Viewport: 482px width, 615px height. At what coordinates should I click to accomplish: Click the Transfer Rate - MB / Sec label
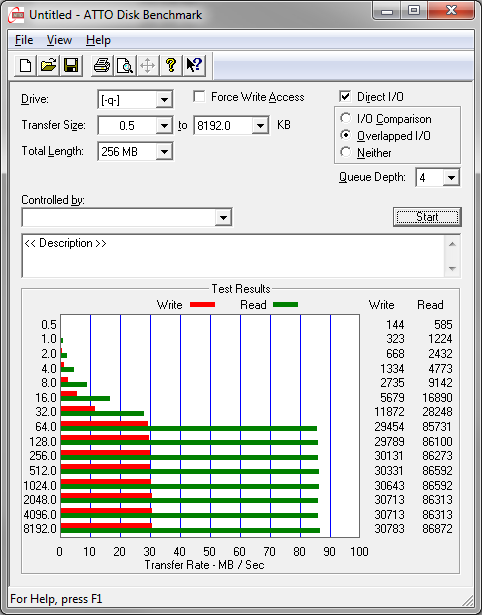204,565
